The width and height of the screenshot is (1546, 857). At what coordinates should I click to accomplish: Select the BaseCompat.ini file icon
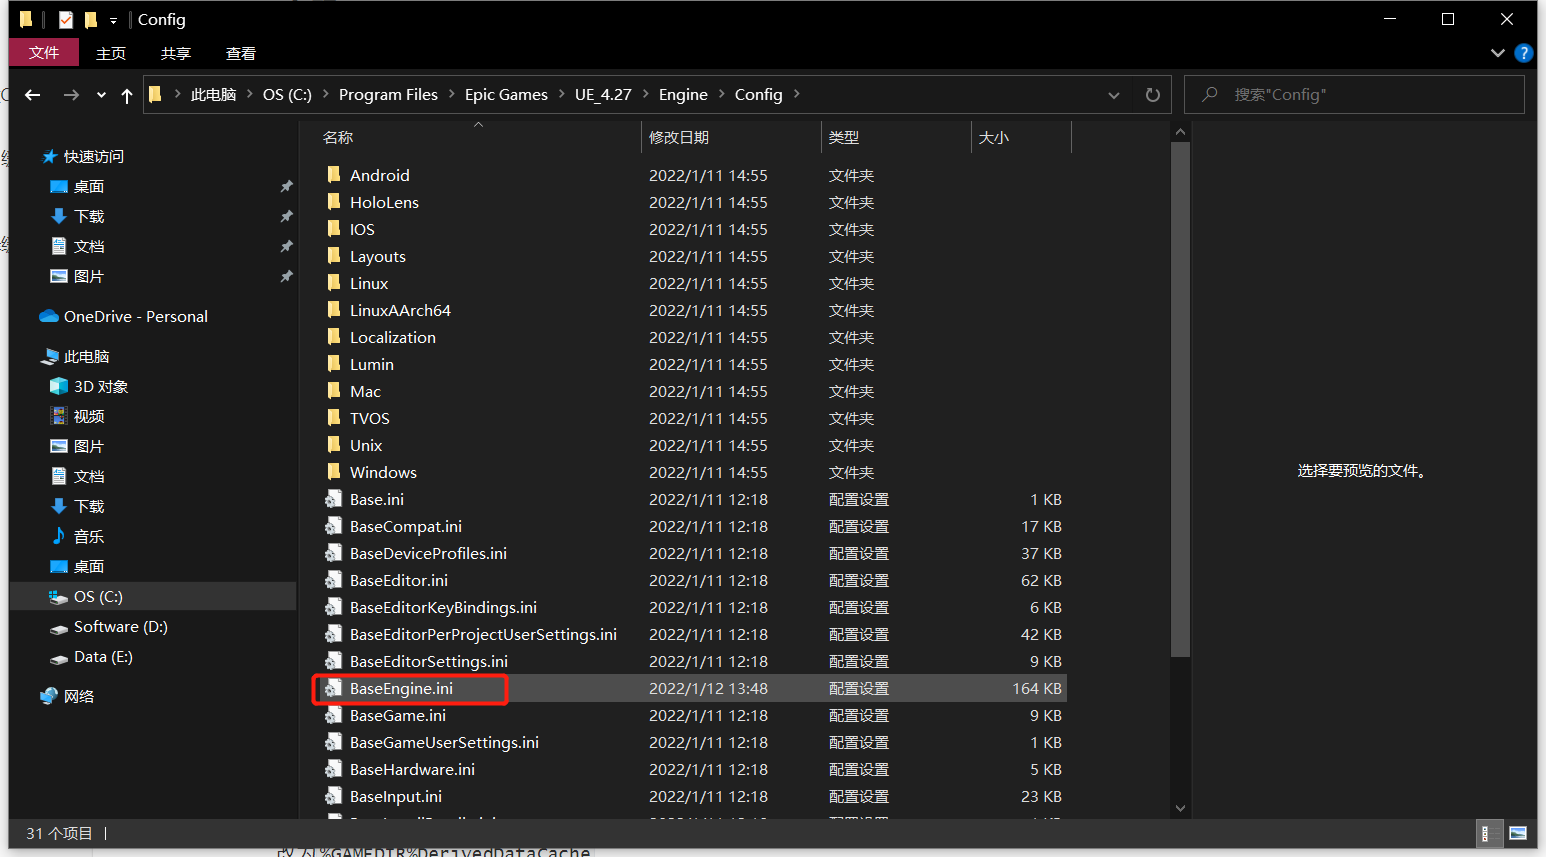click(334, 525)
